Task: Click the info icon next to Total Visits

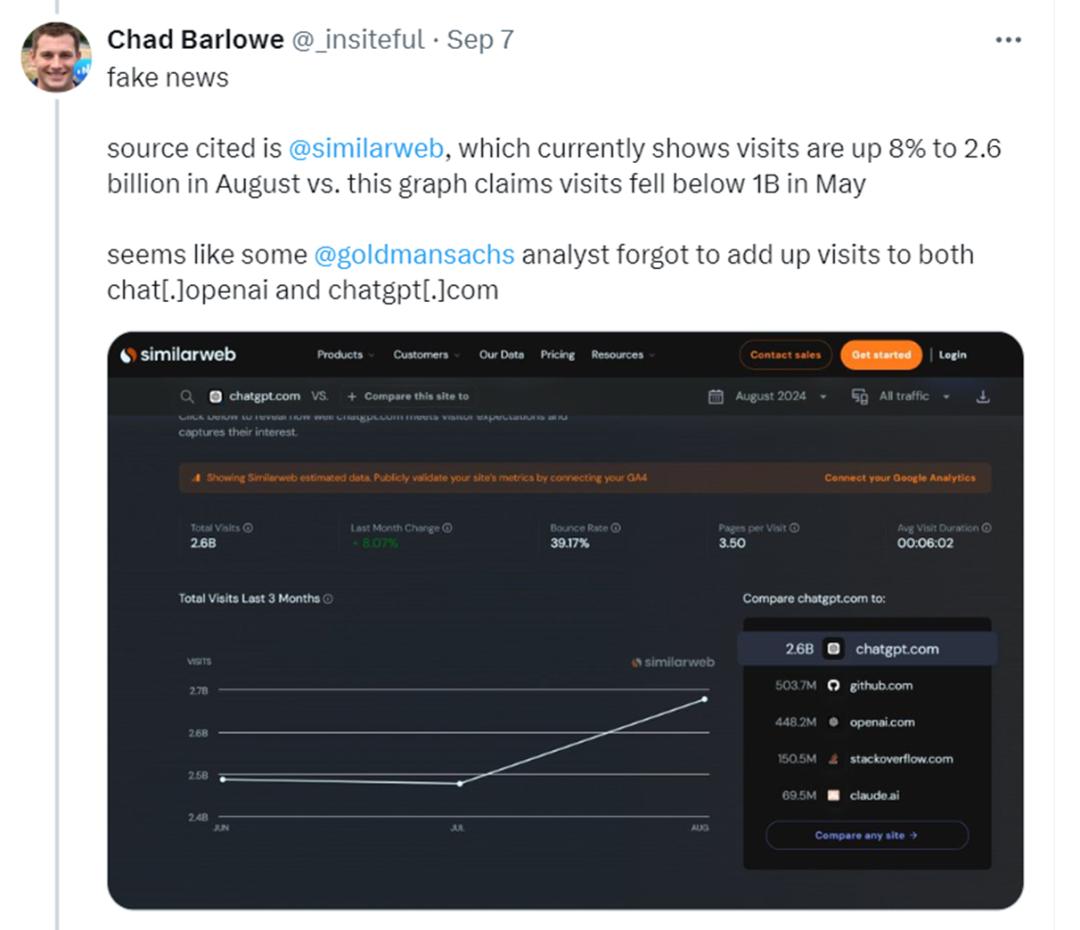Action: point(248,528)
